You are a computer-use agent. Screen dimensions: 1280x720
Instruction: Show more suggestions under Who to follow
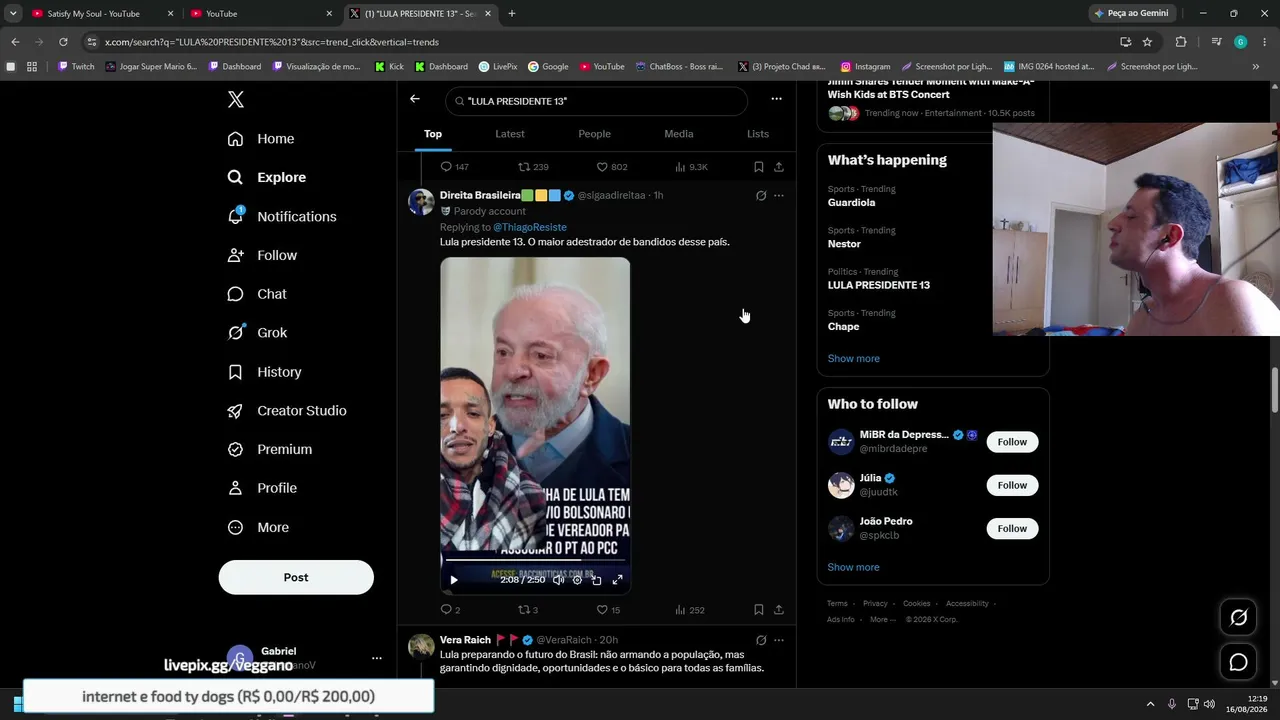point(854,567)
